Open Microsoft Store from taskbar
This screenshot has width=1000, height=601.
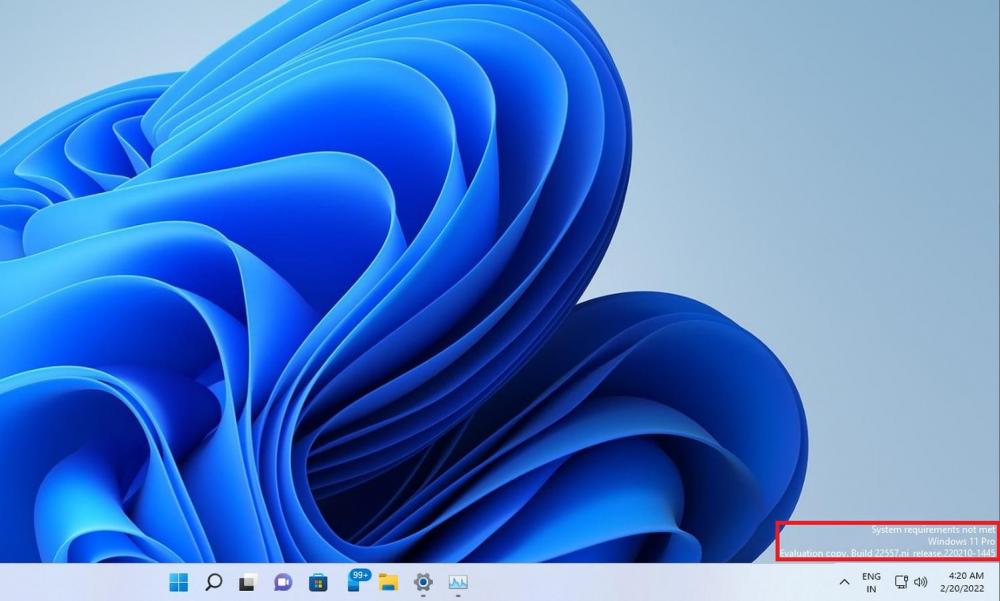pyautogui.click(x=317, y=582)
